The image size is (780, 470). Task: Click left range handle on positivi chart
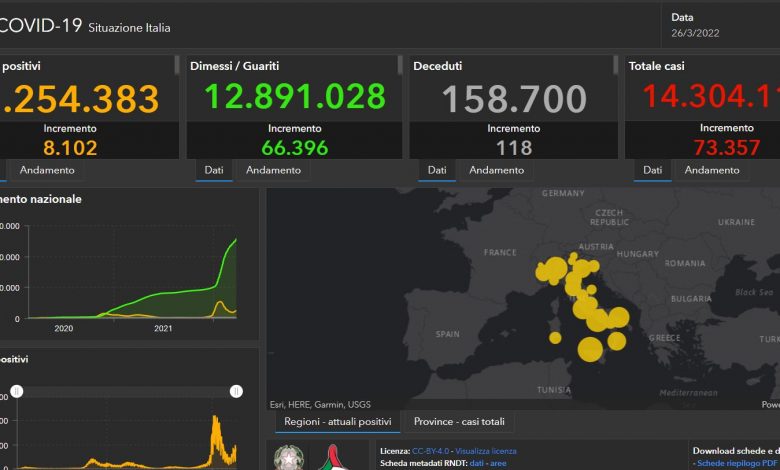click(x=17, y=391)
